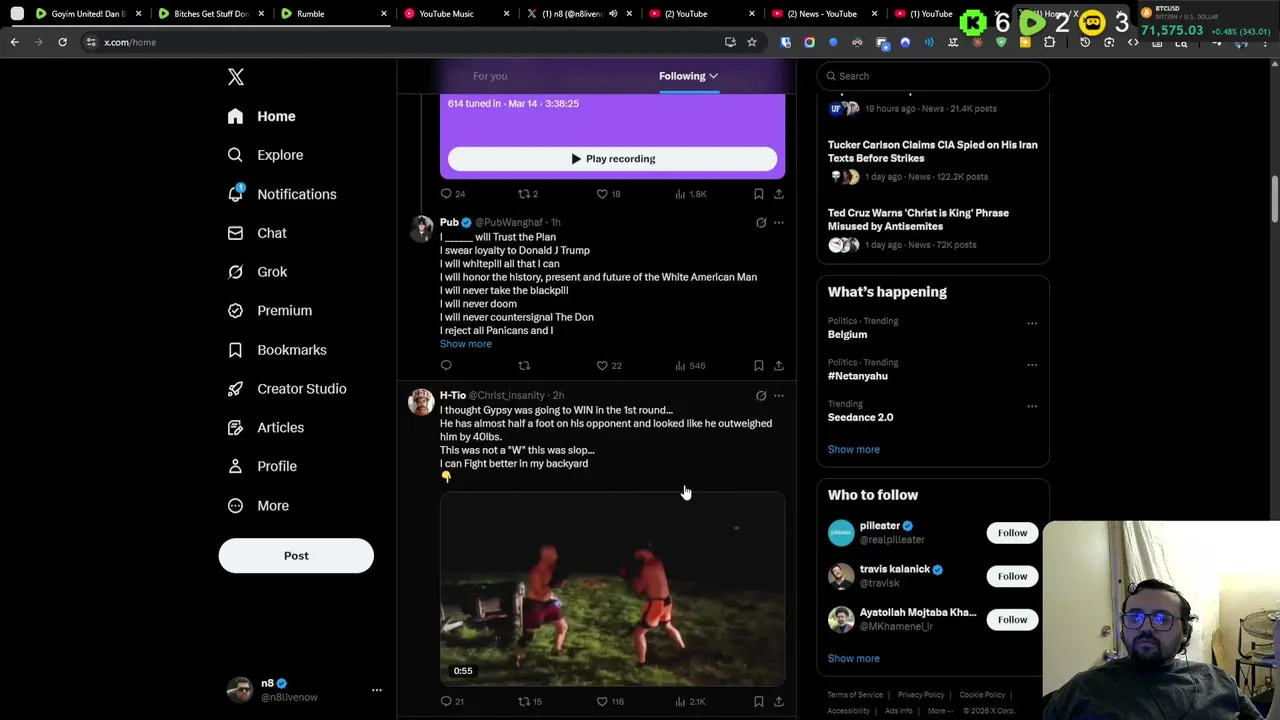Screen dimensions: 1280x720
Task: Switch to the YouTube Music browser tab
Action: pos(455,14)
